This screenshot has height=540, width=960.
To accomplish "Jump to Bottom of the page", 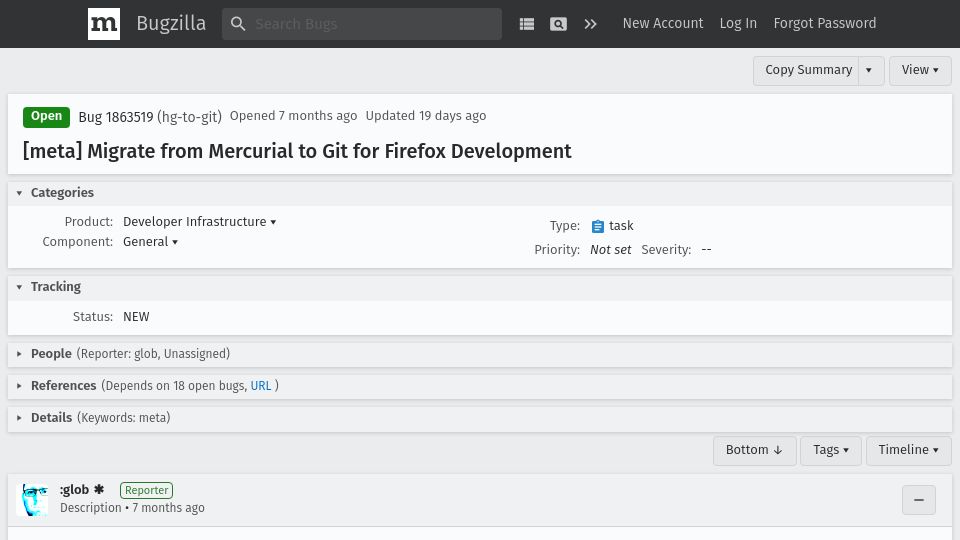I will point(754,451).
